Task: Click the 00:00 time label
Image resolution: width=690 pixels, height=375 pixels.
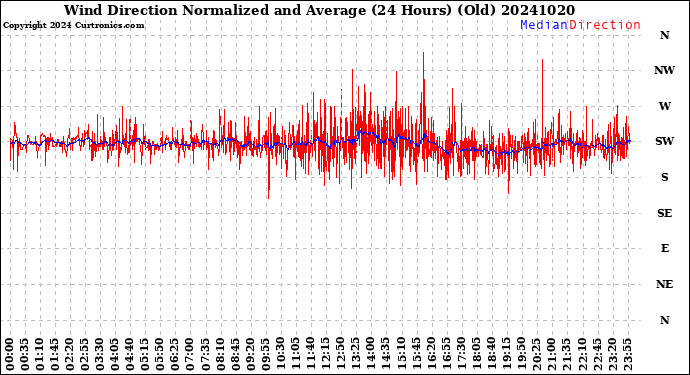Action: [10, 354]
